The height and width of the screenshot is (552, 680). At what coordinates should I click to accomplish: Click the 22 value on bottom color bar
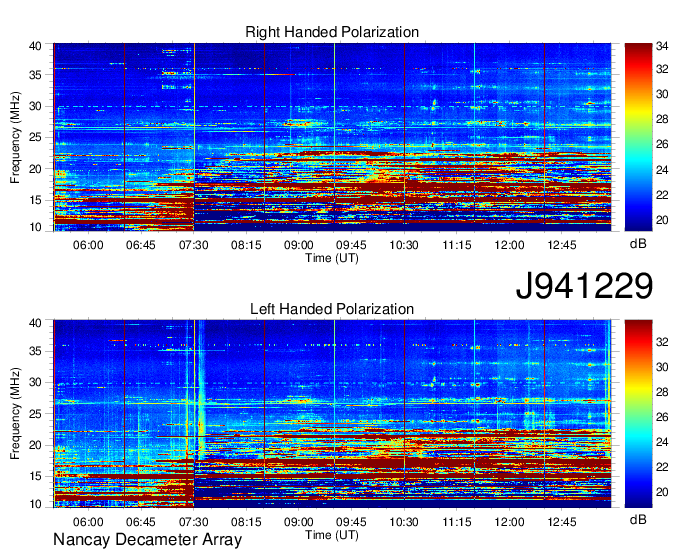point(662,467)
